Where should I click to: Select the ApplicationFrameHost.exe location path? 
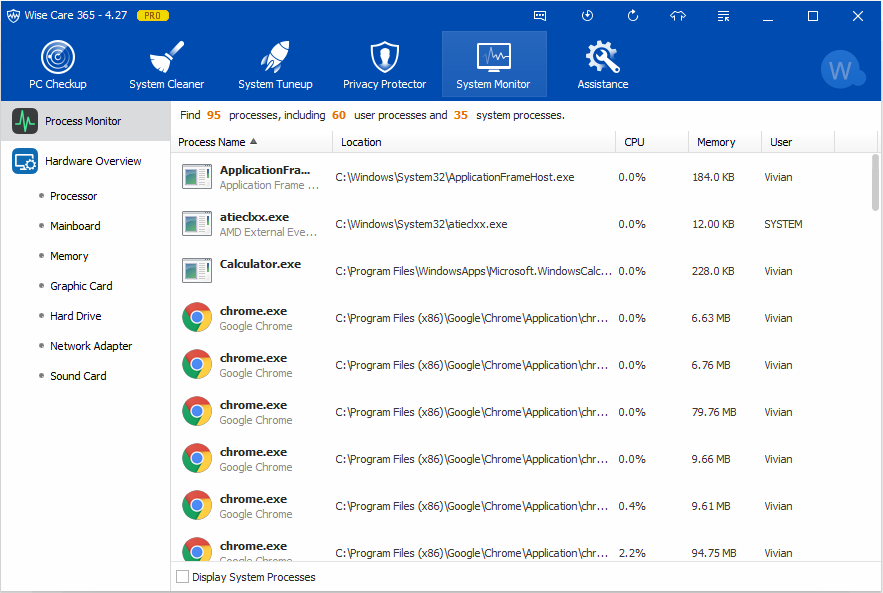click(454, 177)
